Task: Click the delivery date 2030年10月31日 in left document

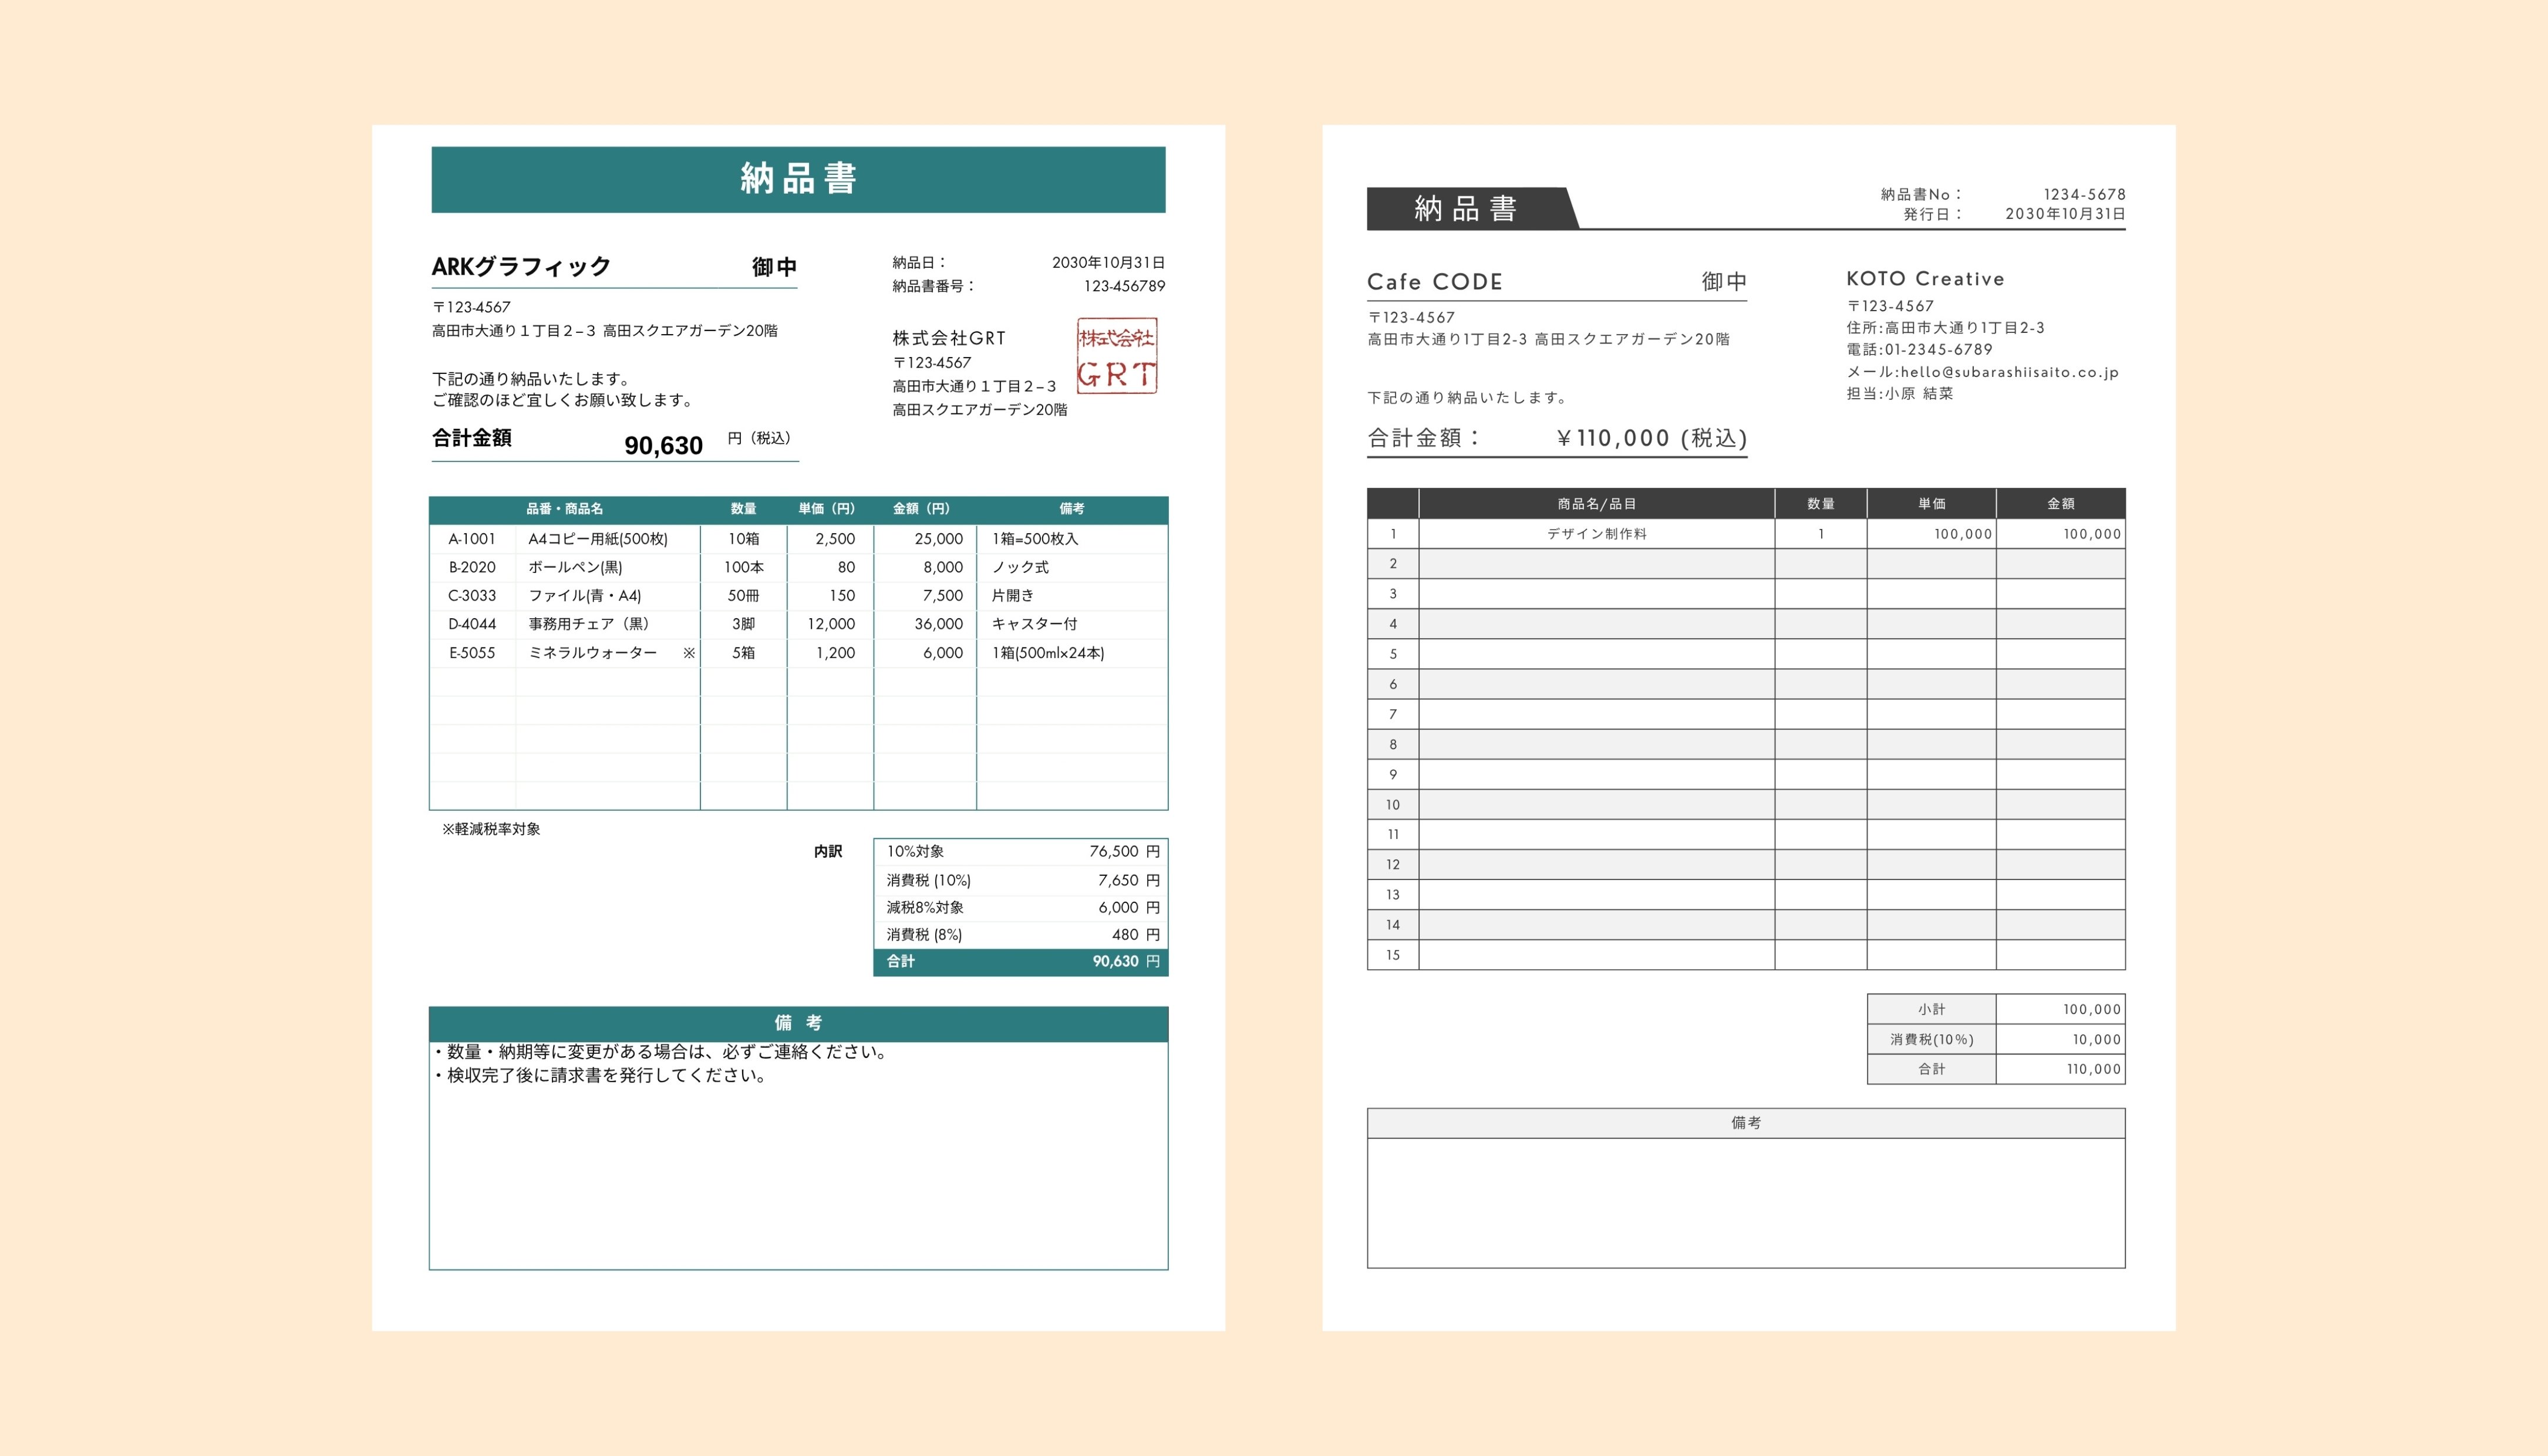Action: pos(1108,263)
